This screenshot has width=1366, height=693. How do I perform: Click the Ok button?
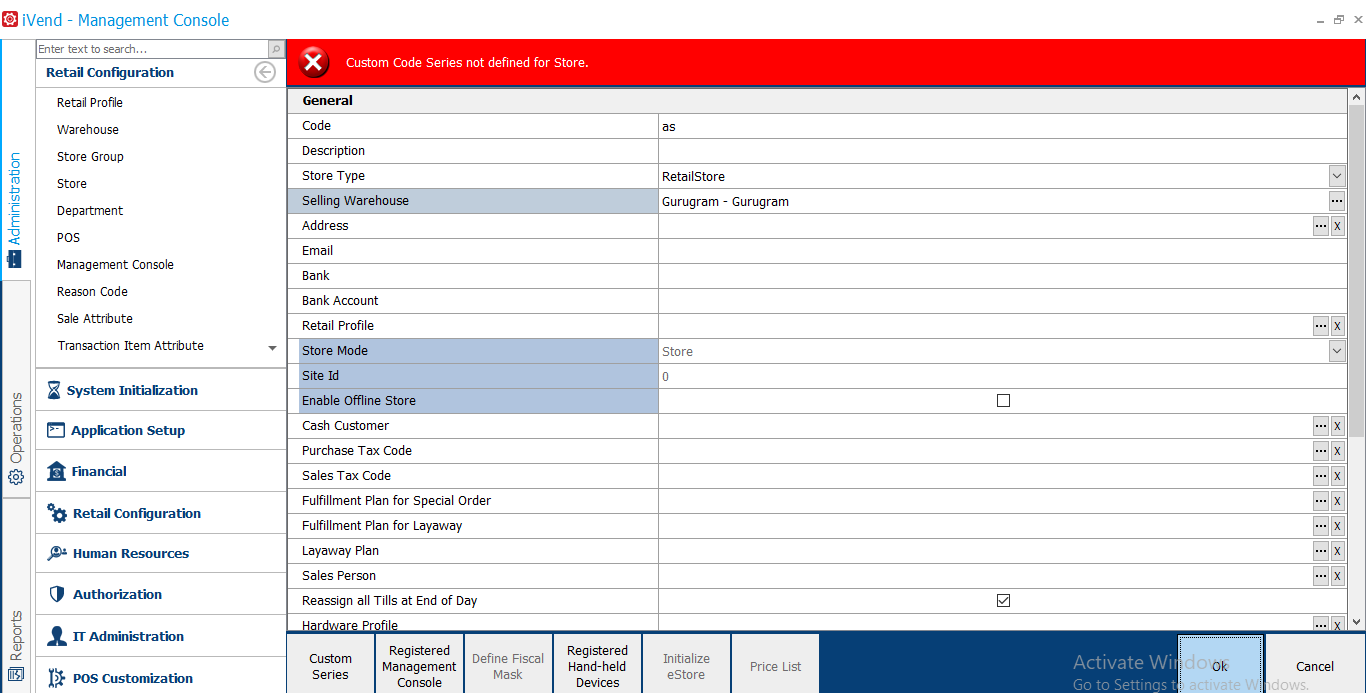(x=1220, y=664)
